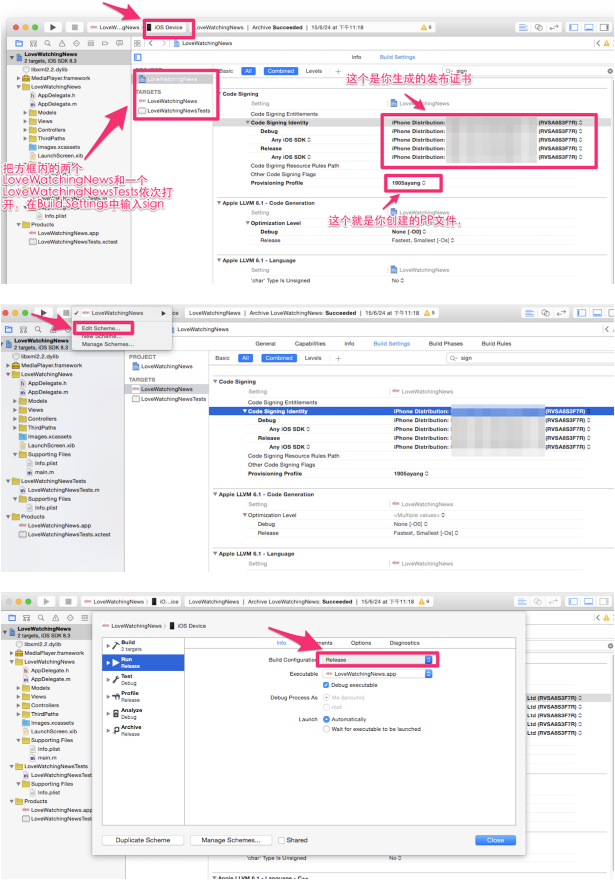Open Build Rules tab in middle screenshot
The height and width of the screenshot is (882, 615).
pyautogui.click(x=496, y=343)
